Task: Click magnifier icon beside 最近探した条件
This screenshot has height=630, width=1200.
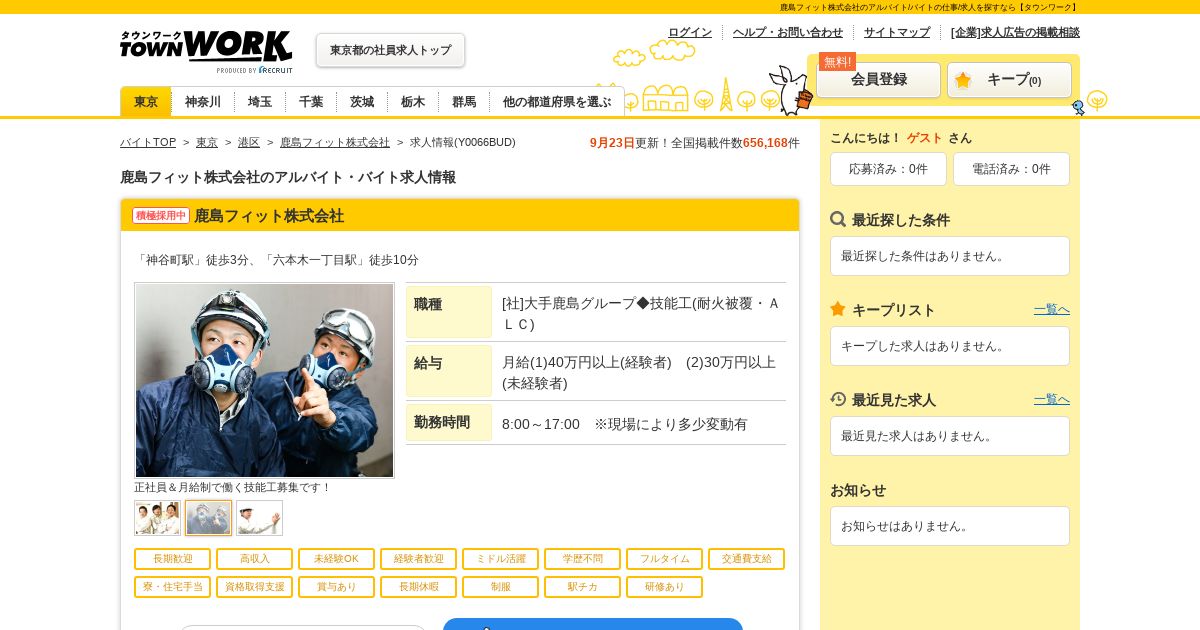Action: [838, 219]
